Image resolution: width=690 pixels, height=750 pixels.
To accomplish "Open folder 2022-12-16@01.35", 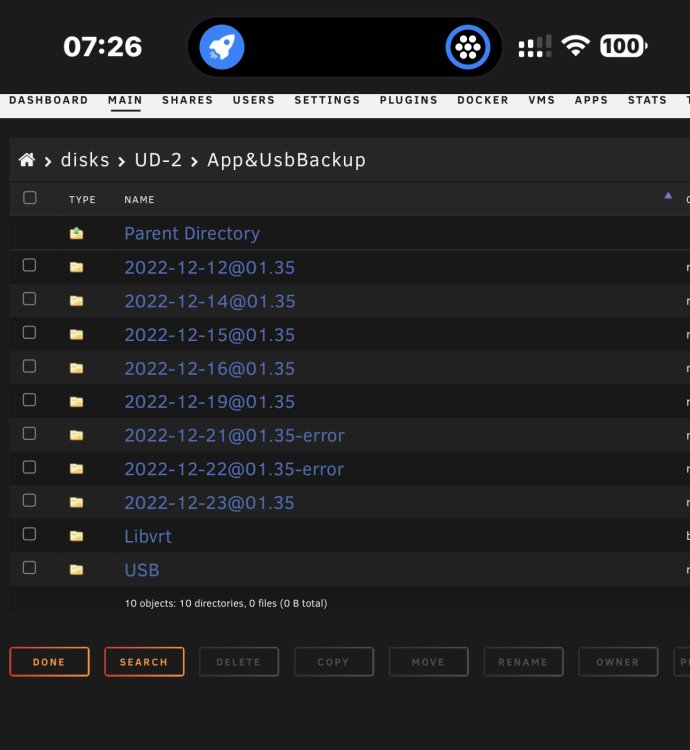I will pos(209,368).
